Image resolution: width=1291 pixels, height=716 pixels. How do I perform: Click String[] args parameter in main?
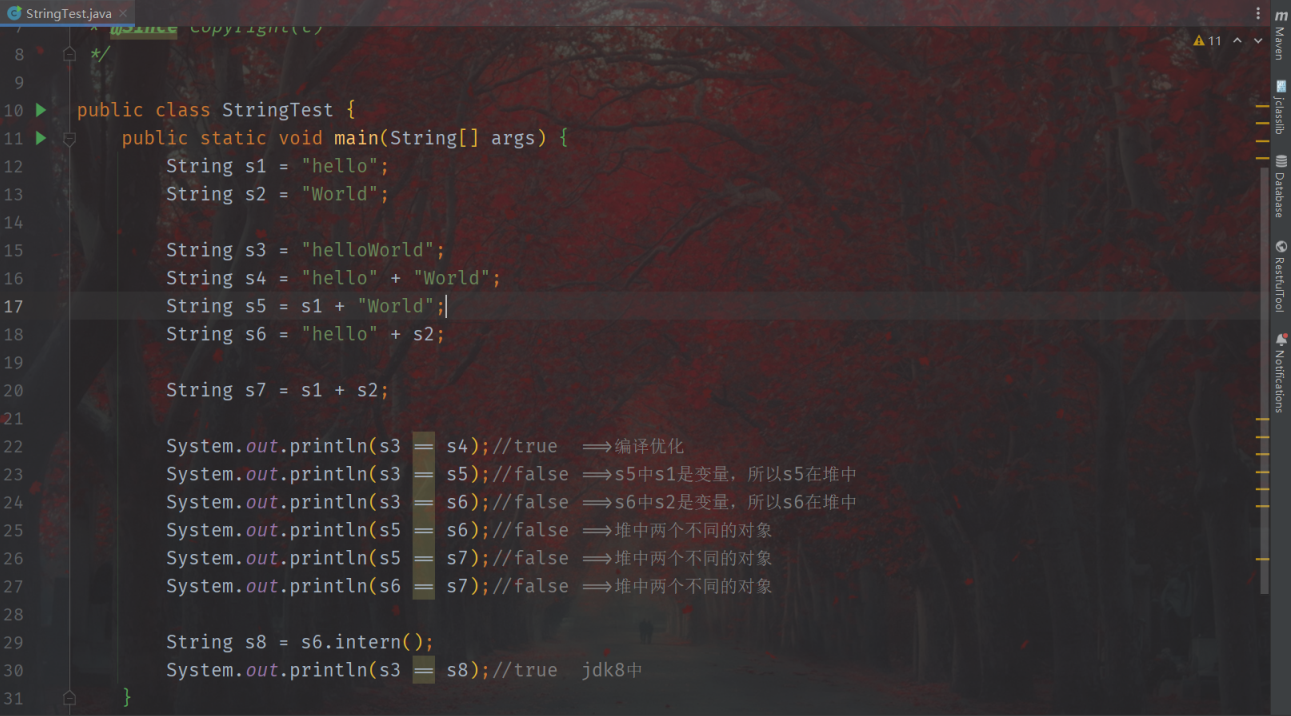(x=463, y=138)
